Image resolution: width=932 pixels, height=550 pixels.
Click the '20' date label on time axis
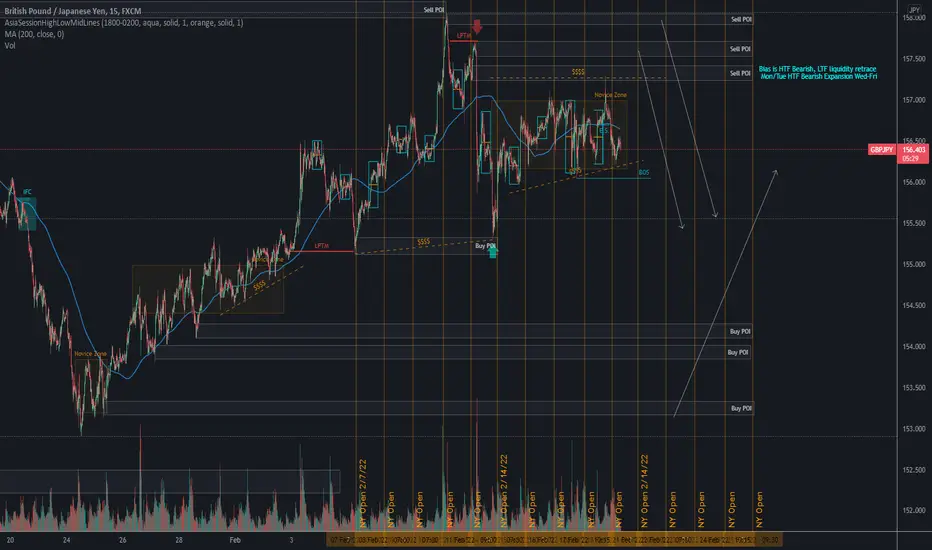(10, 540)
